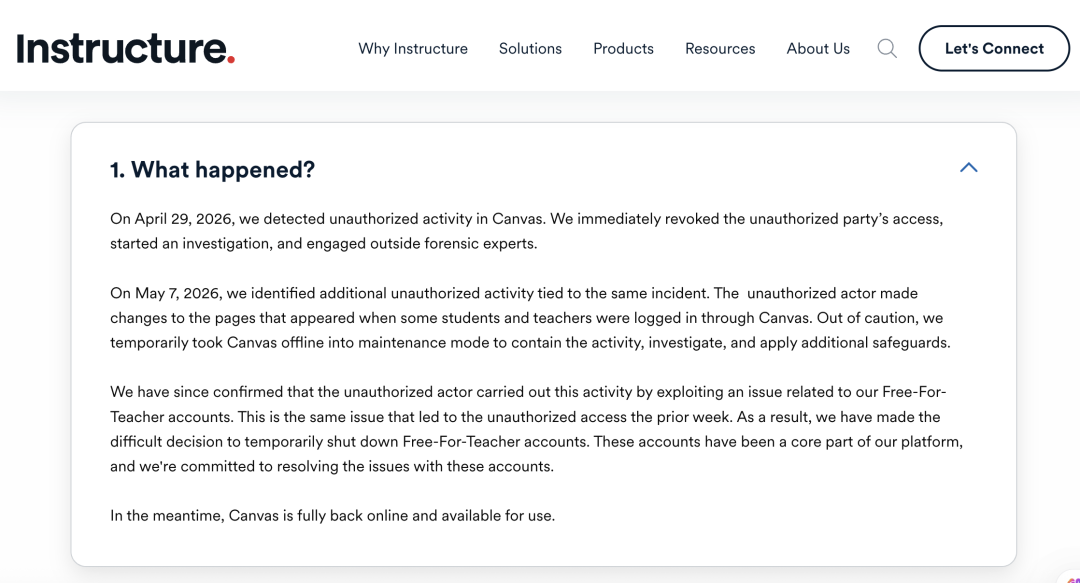1080x583 pixels.
Task: Click the 'In the meantime, Canvas' sentence
Action: pos(333,515)
